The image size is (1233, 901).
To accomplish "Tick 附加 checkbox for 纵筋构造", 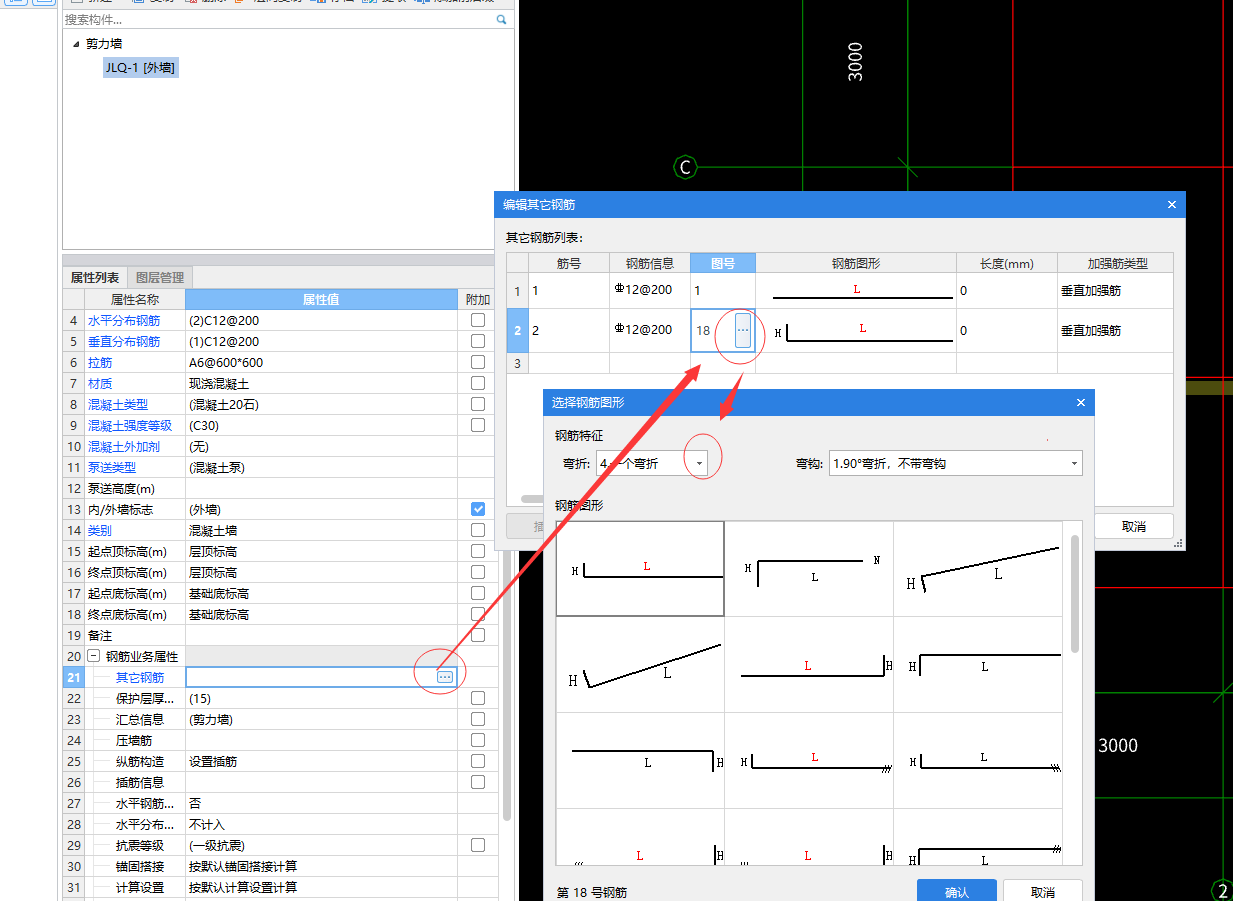I will point(478,761).
